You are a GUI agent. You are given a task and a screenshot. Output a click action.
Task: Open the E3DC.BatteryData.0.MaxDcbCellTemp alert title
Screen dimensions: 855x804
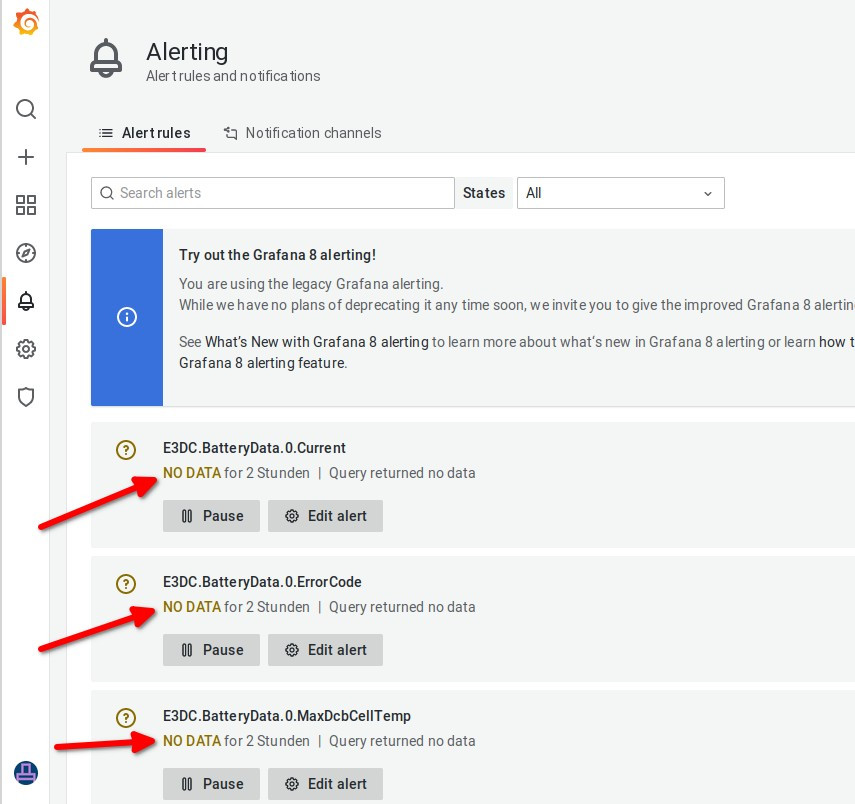point(287,716)
